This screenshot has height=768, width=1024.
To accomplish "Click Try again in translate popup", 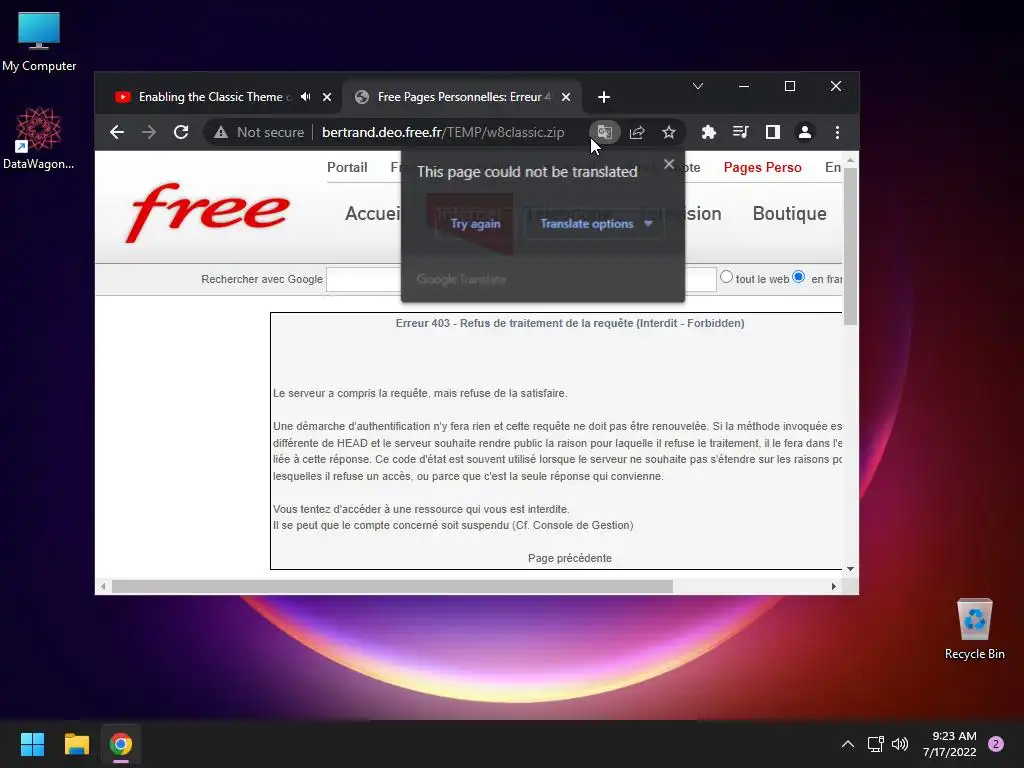I will 475,224.
